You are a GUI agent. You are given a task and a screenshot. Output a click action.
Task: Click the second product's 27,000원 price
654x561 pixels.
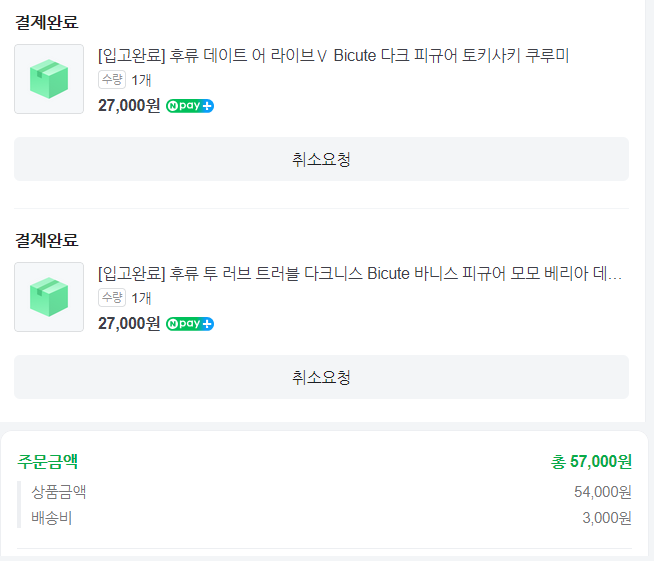(x=129, y=324)
